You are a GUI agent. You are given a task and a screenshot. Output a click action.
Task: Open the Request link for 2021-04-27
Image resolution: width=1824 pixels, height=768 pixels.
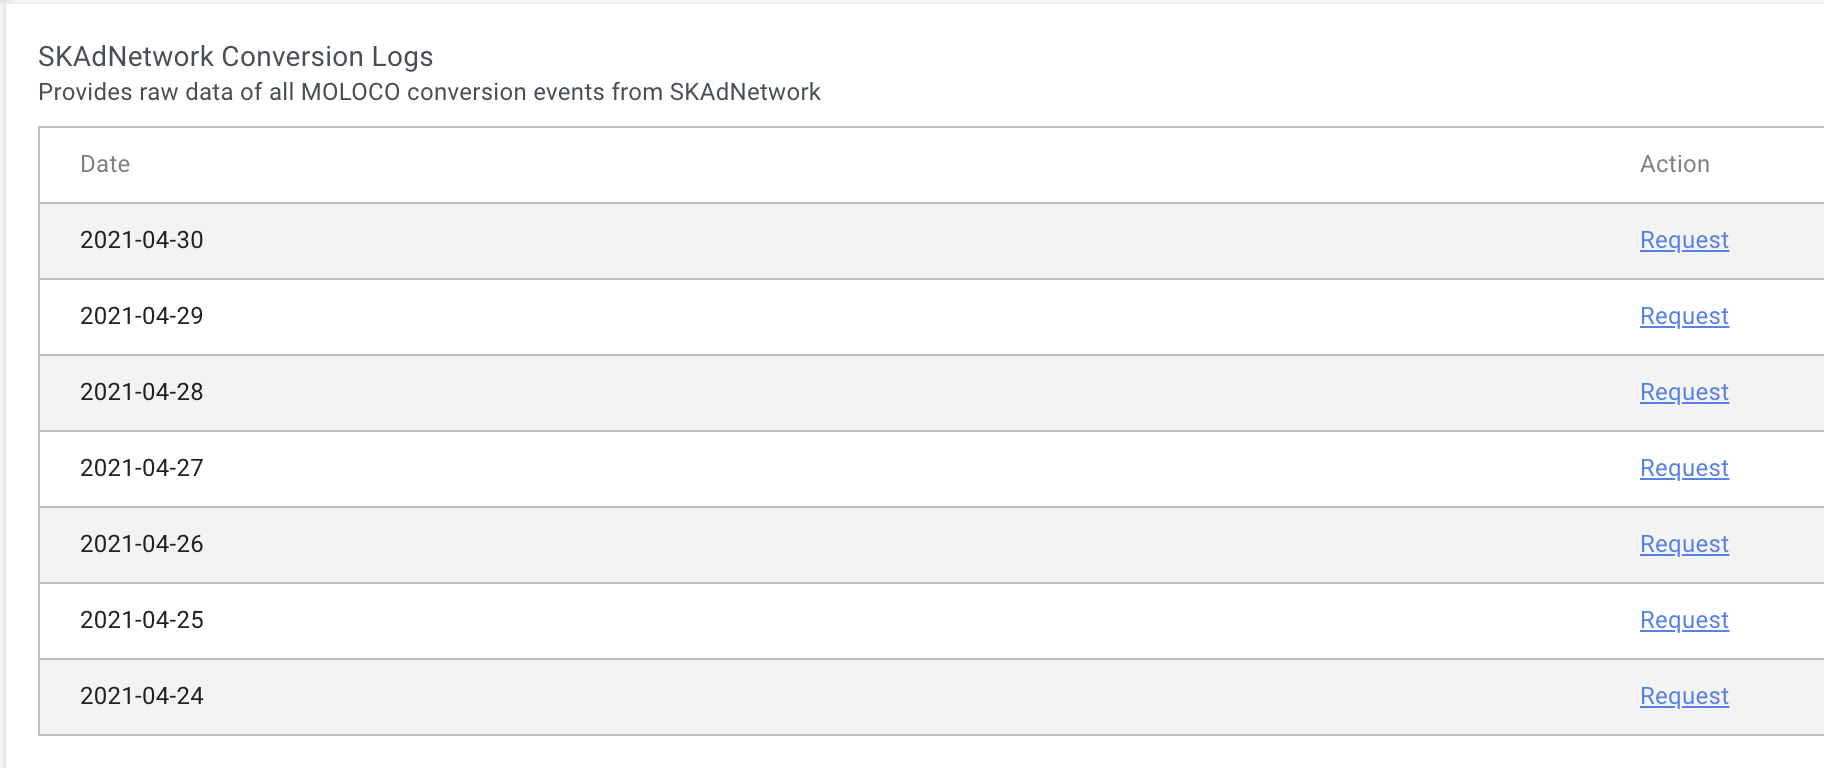pos(1684,468)
